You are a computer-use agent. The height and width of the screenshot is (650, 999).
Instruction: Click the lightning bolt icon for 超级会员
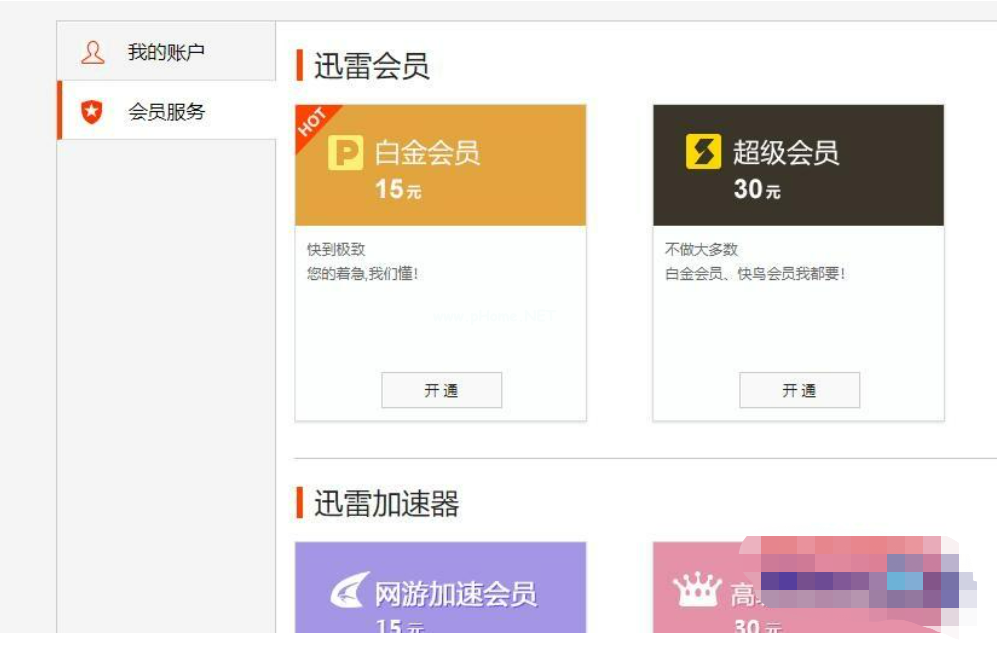pos(703,153)
